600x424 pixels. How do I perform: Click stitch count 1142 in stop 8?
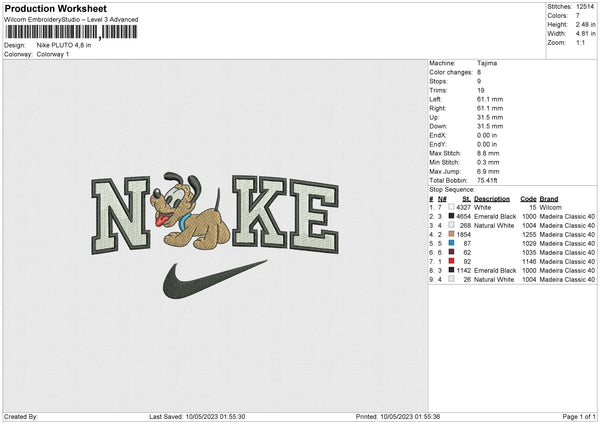click(x=464, y=271)
